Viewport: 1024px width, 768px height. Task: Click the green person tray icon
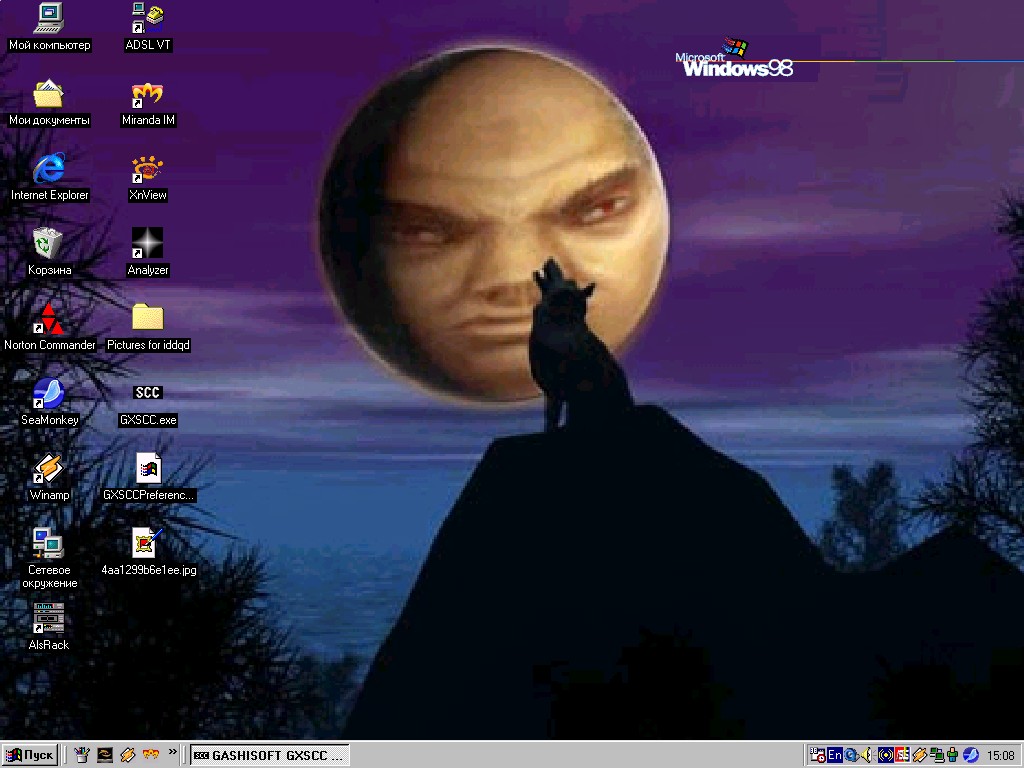tap(953, 756)
